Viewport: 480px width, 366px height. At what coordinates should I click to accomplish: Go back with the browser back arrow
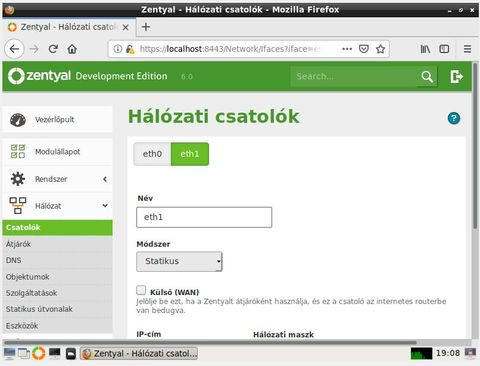(x=14, y=49)
